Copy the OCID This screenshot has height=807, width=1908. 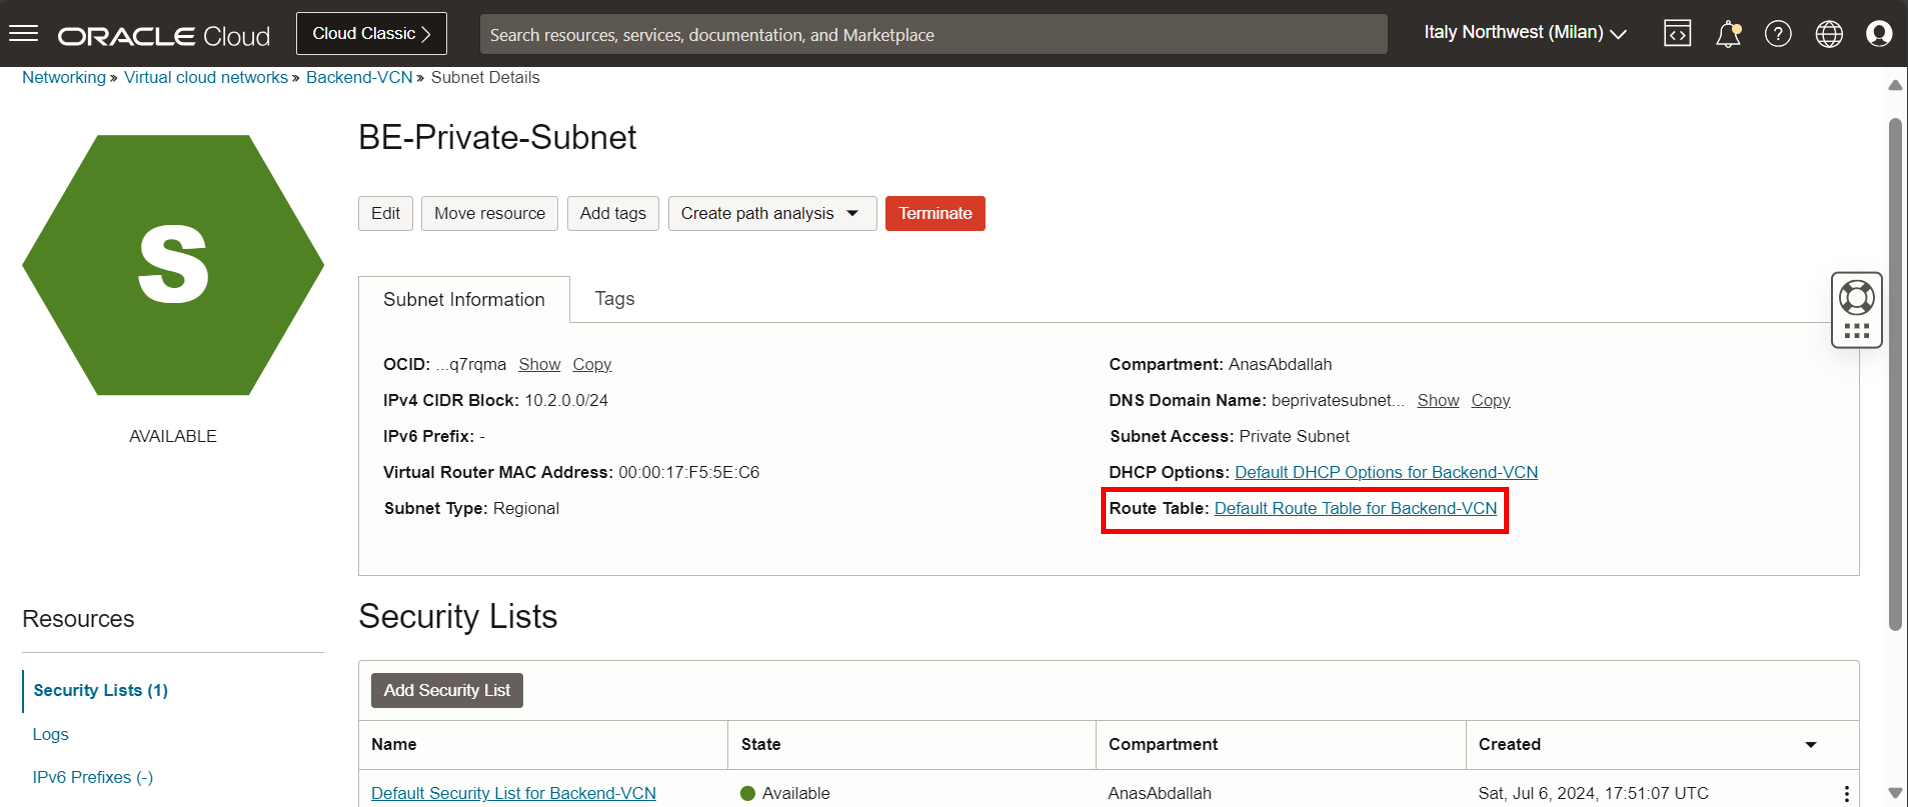point(592,364)
